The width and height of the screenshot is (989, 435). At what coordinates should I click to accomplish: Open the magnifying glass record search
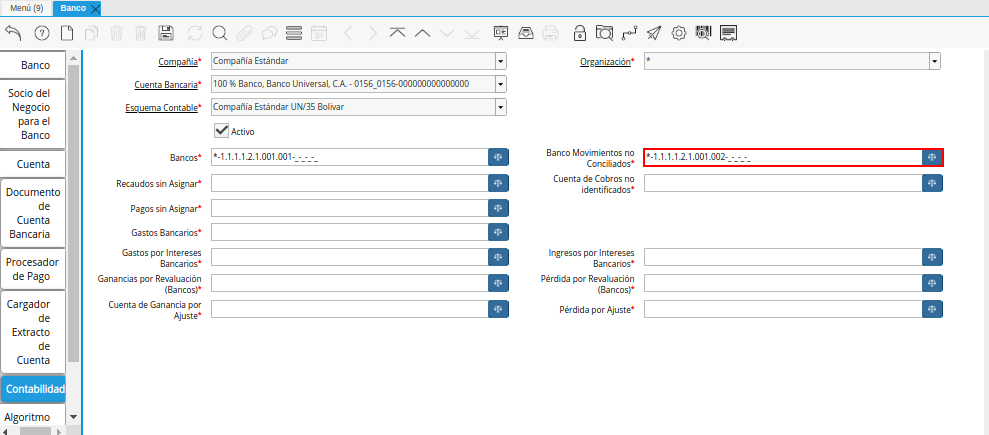click(x=219, y=33)
